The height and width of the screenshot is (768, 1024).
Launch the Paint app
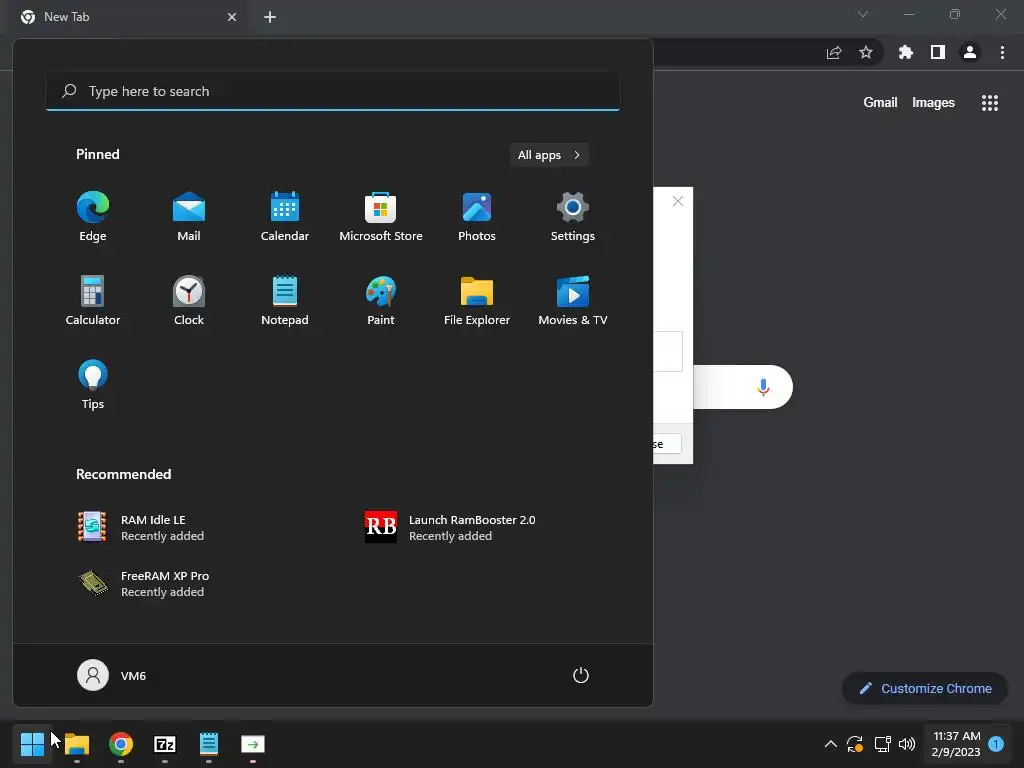coord(381,300)
